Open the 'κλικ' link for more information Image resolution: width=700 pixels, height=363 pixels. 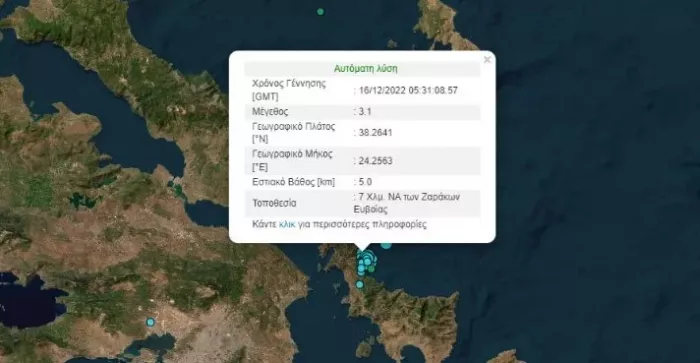pos(287,224)
